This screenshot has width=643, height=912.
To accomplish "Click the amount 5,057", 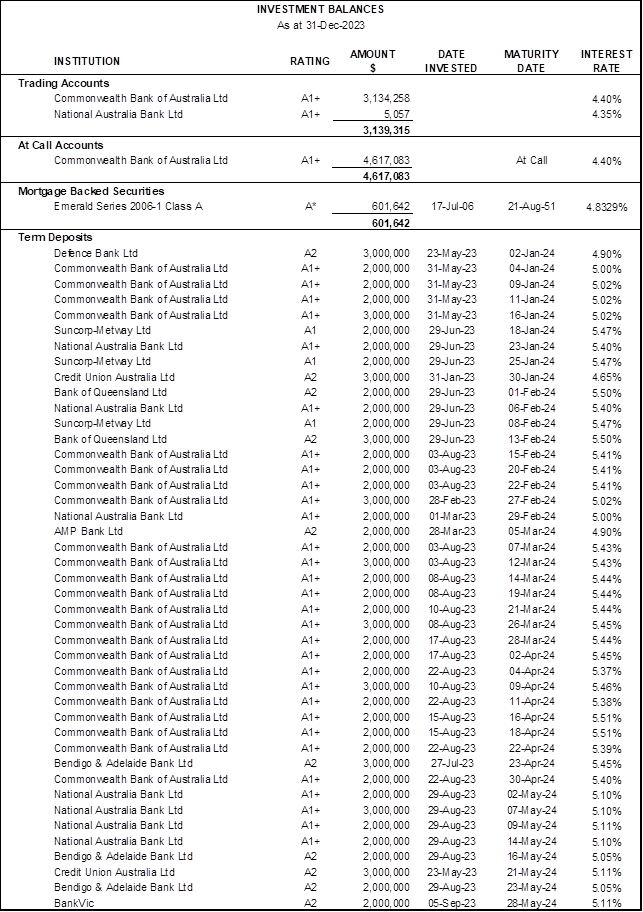I will (396, 115).
